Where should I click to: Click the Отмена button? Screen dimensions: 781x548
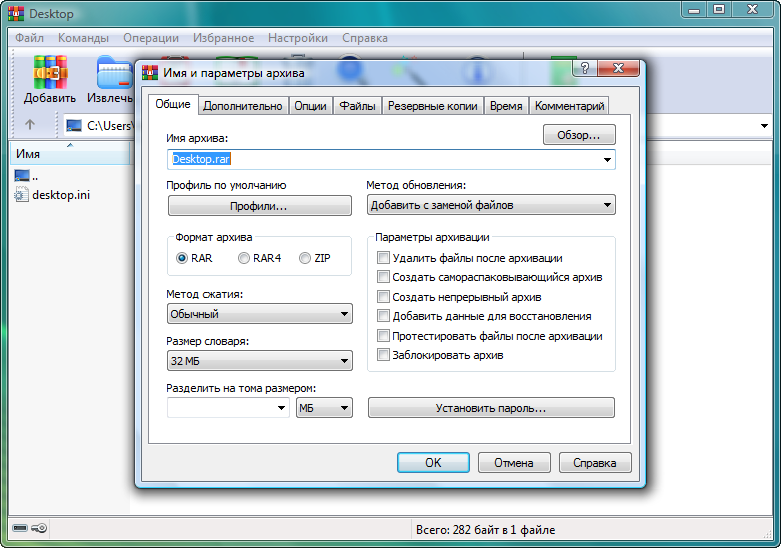pos(514,462)
